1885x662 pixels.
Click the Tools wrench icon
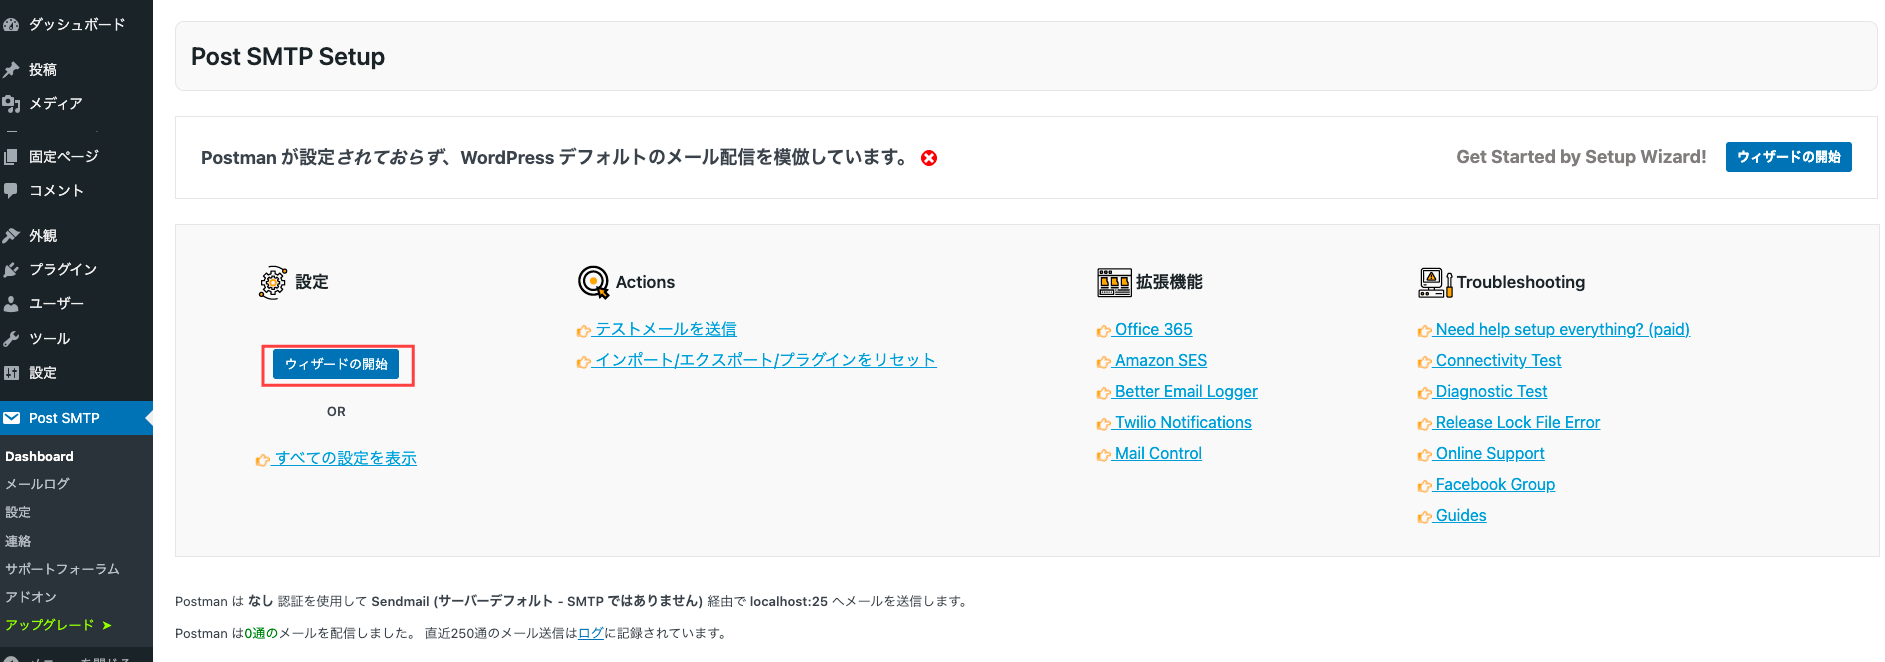pyautogui.click(x=11, y=339)
